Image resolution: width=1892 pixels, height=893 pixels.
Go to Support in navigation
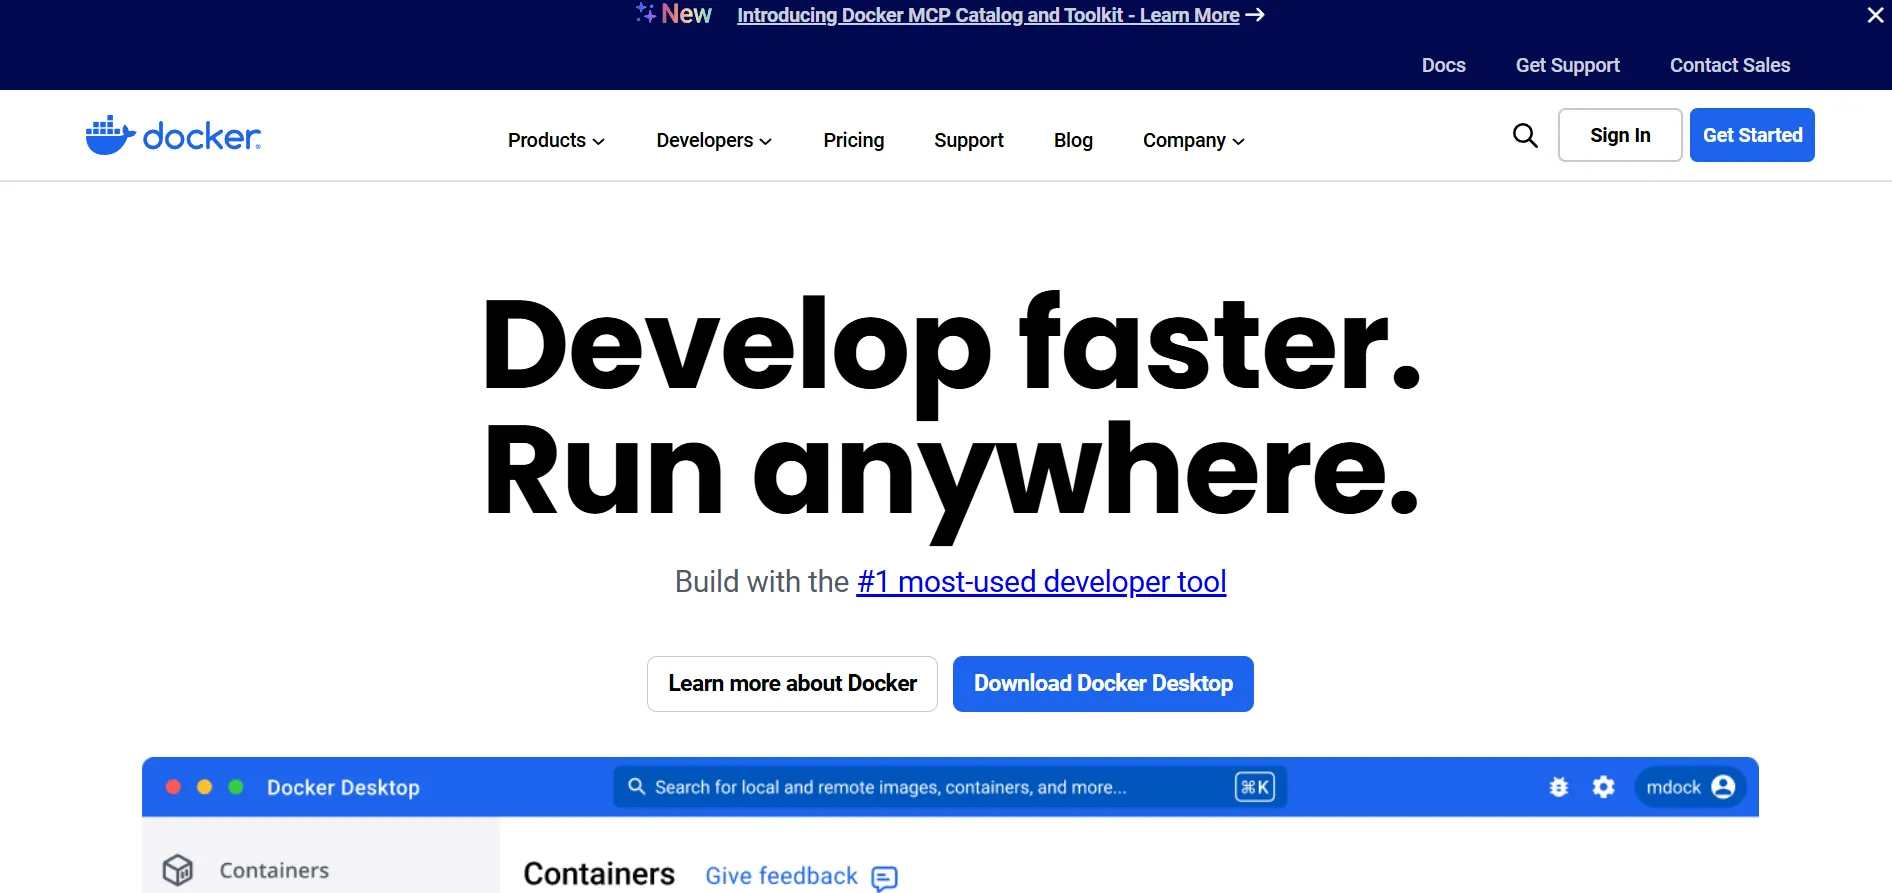pyautogui.click(x=969, y=140)
